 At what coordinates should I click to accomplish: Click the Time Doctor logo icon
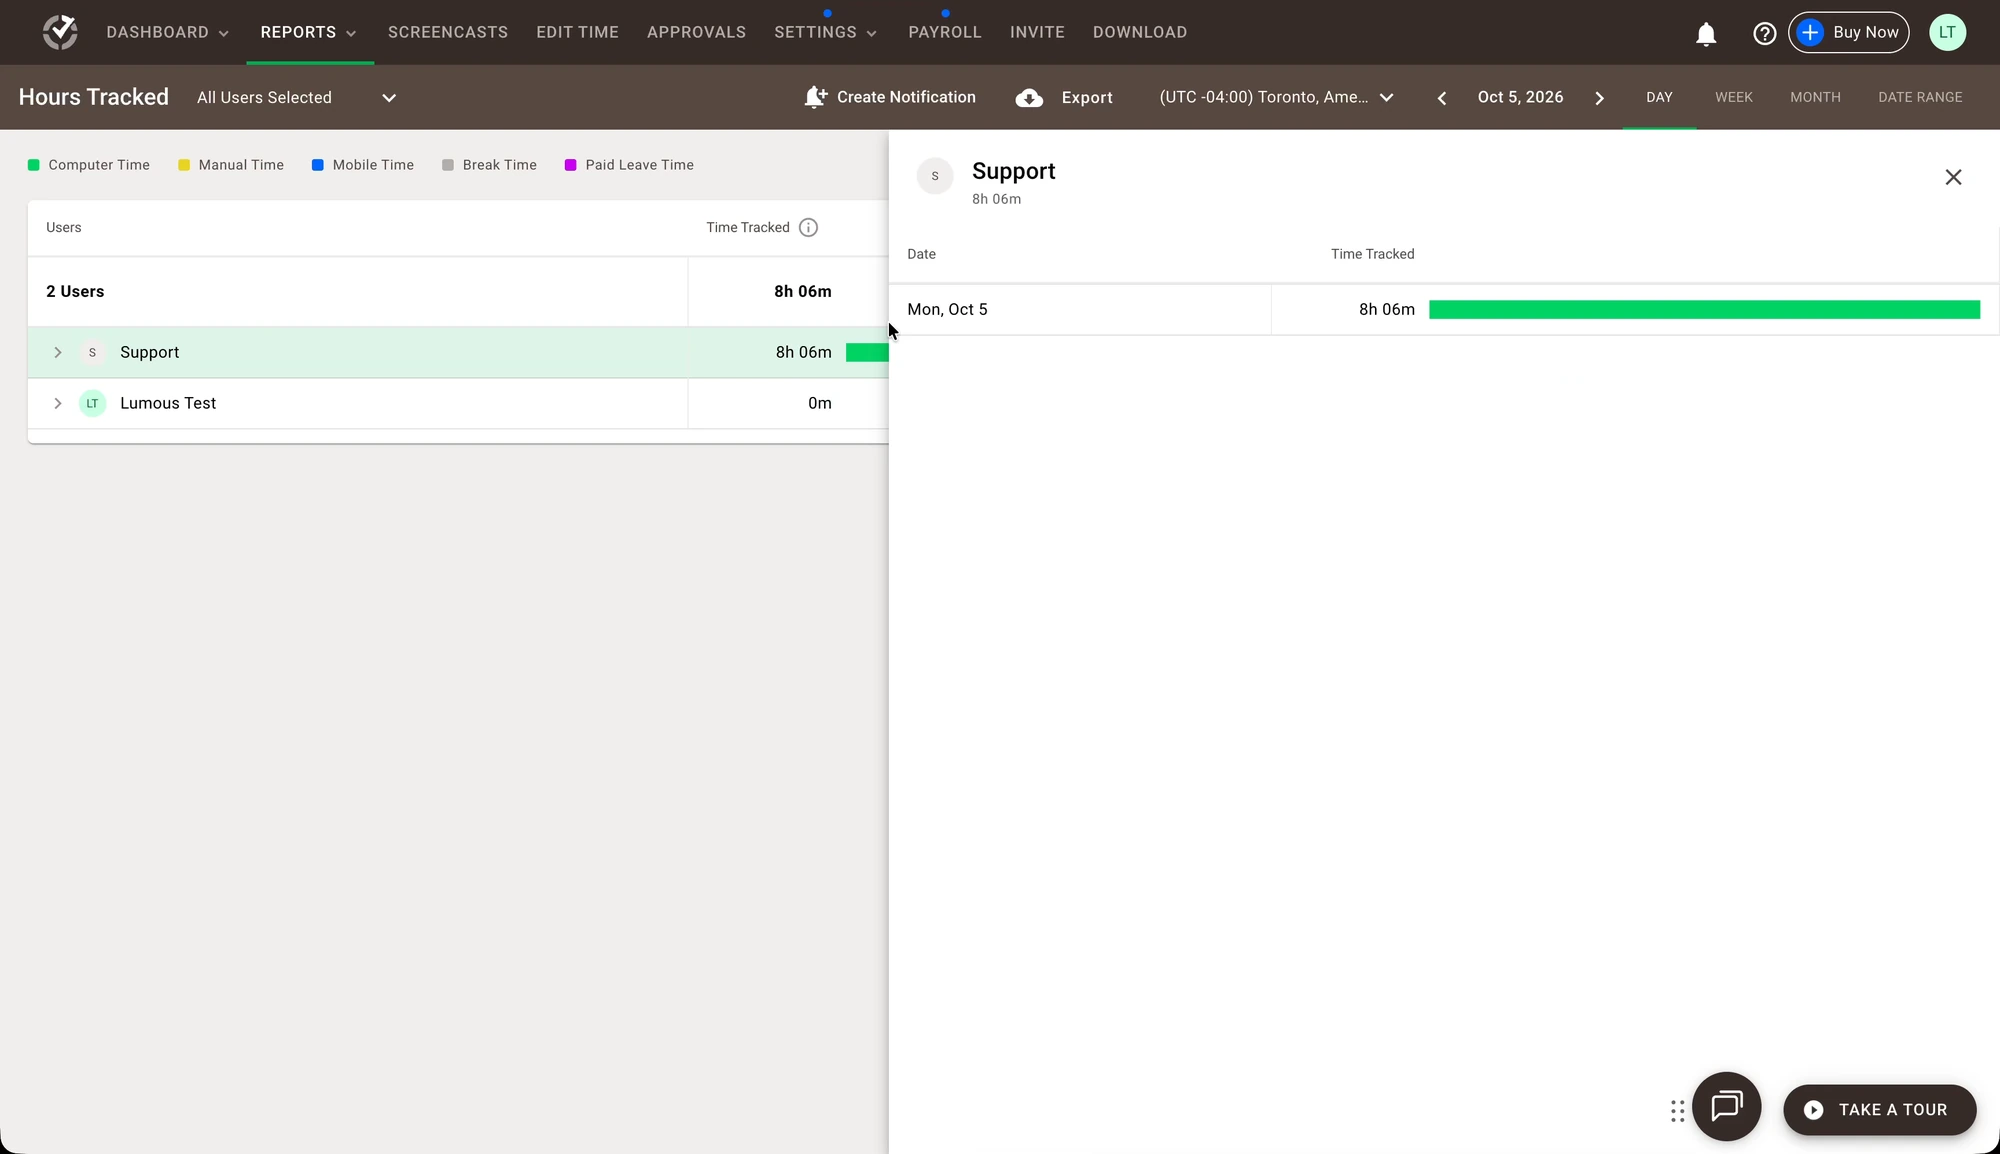pos(60,32)
